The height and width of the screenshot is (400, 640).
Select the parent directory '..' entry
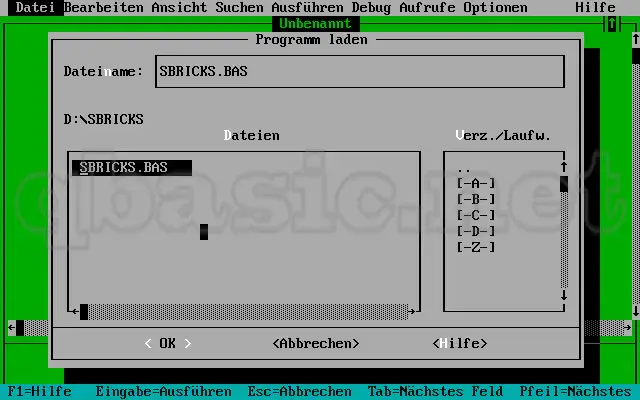[464, 169]
